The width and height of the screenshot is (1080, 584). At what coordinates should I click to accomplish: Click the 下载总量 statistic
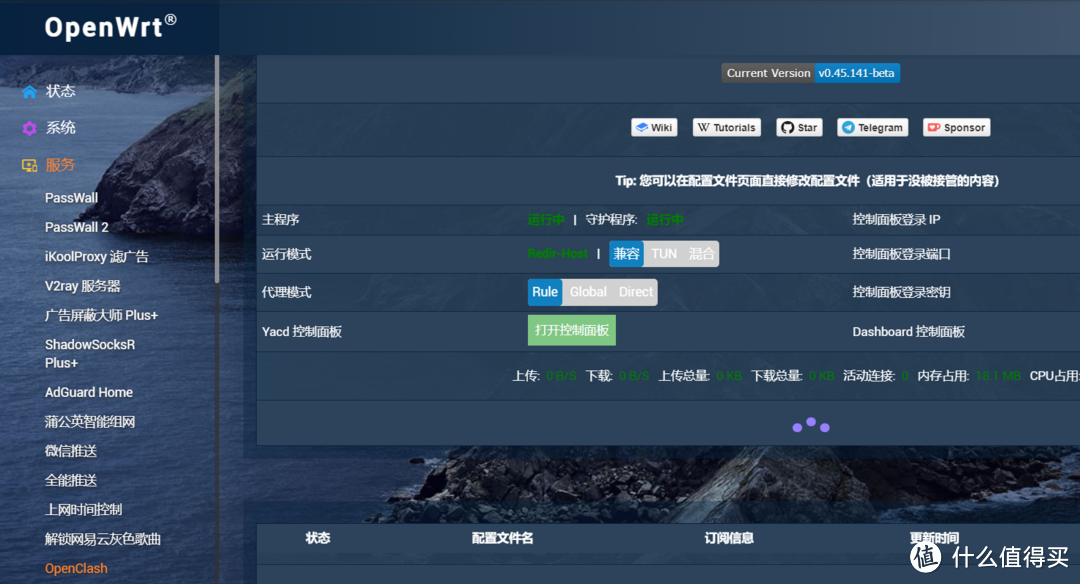click(792, 376)
